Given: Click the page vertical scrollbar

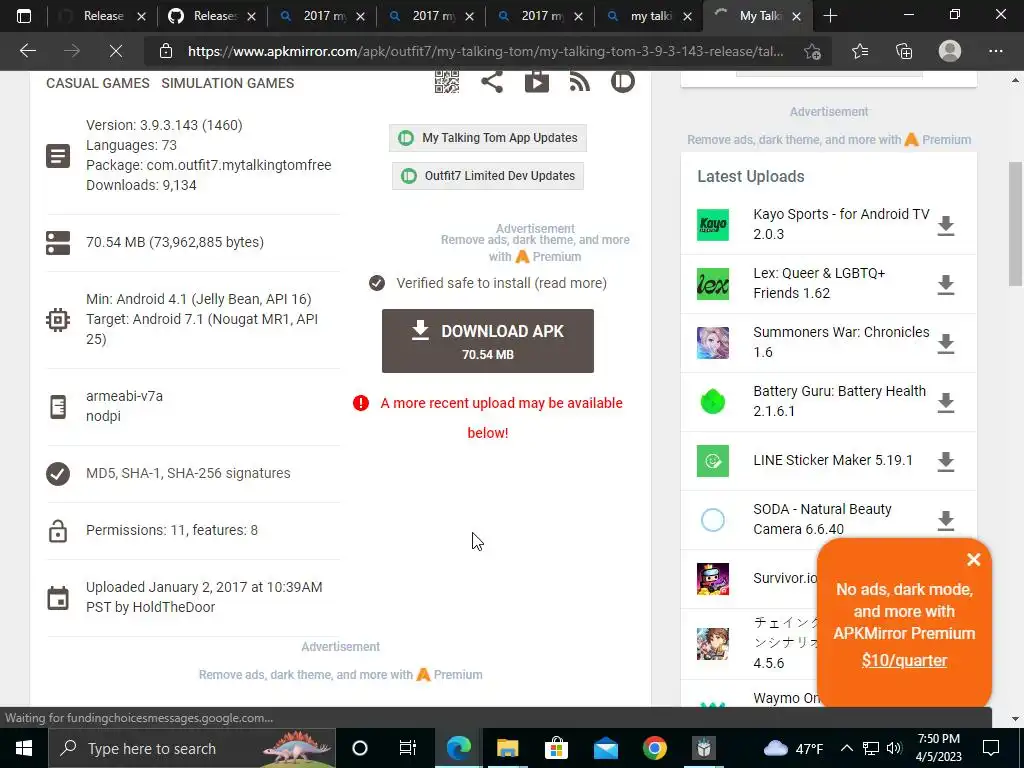Looking at the screenshot, I should (x=1015, y=224).
